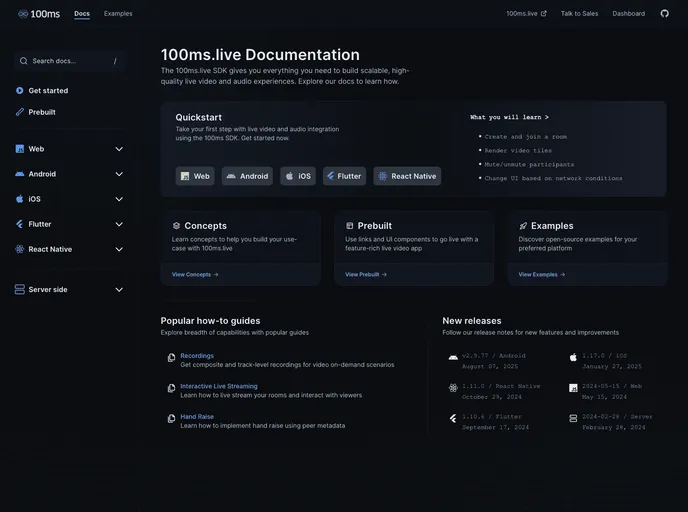Image resolution: width=688 pixels, height=512 pixels.
Task: Go to Dashboard from the header
Action: point(628,14)
